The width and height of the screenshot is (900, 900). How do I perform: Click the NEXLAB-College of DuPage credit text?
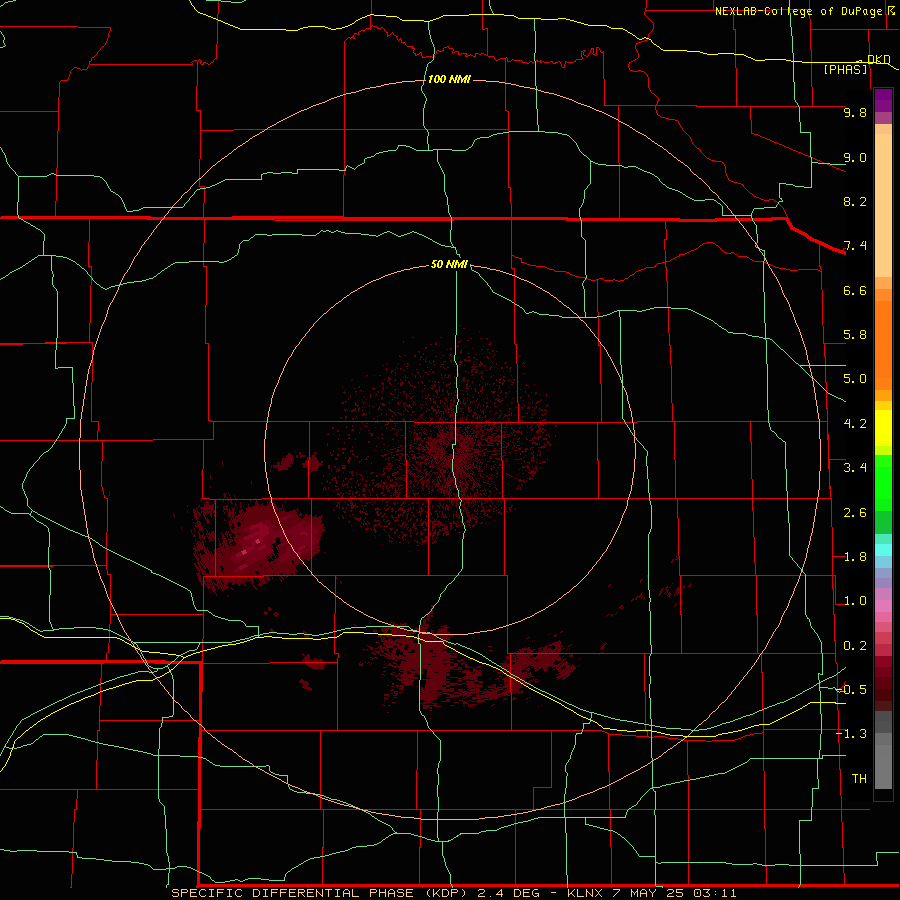tap(798, 11)
